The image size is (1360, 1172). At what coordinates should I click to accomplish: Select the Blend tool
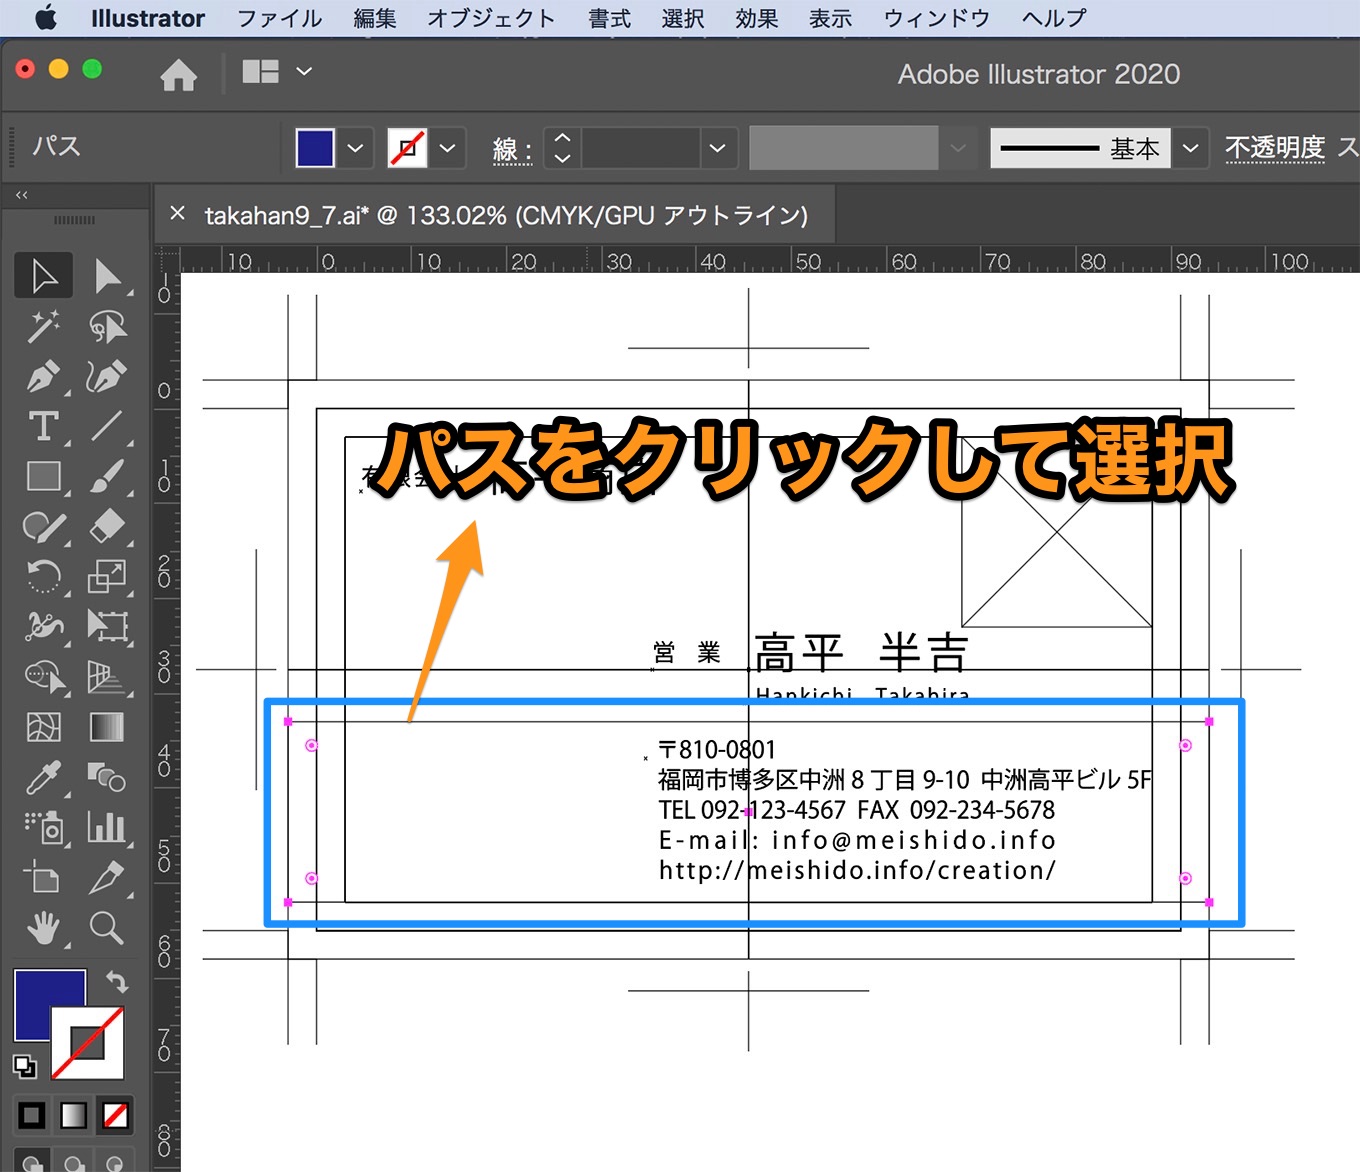click(x=106, y=777)
